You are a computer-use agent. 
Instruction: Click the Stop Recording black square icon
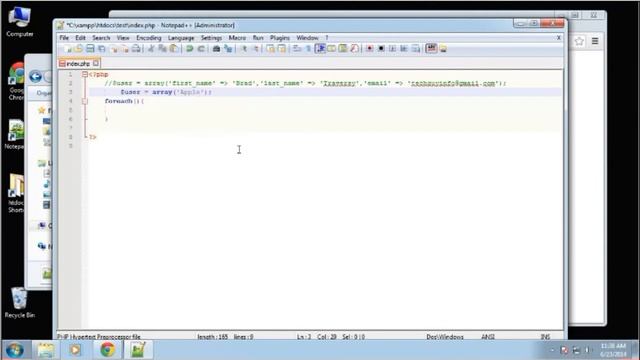pyautogui.click(x=380, y=49)
